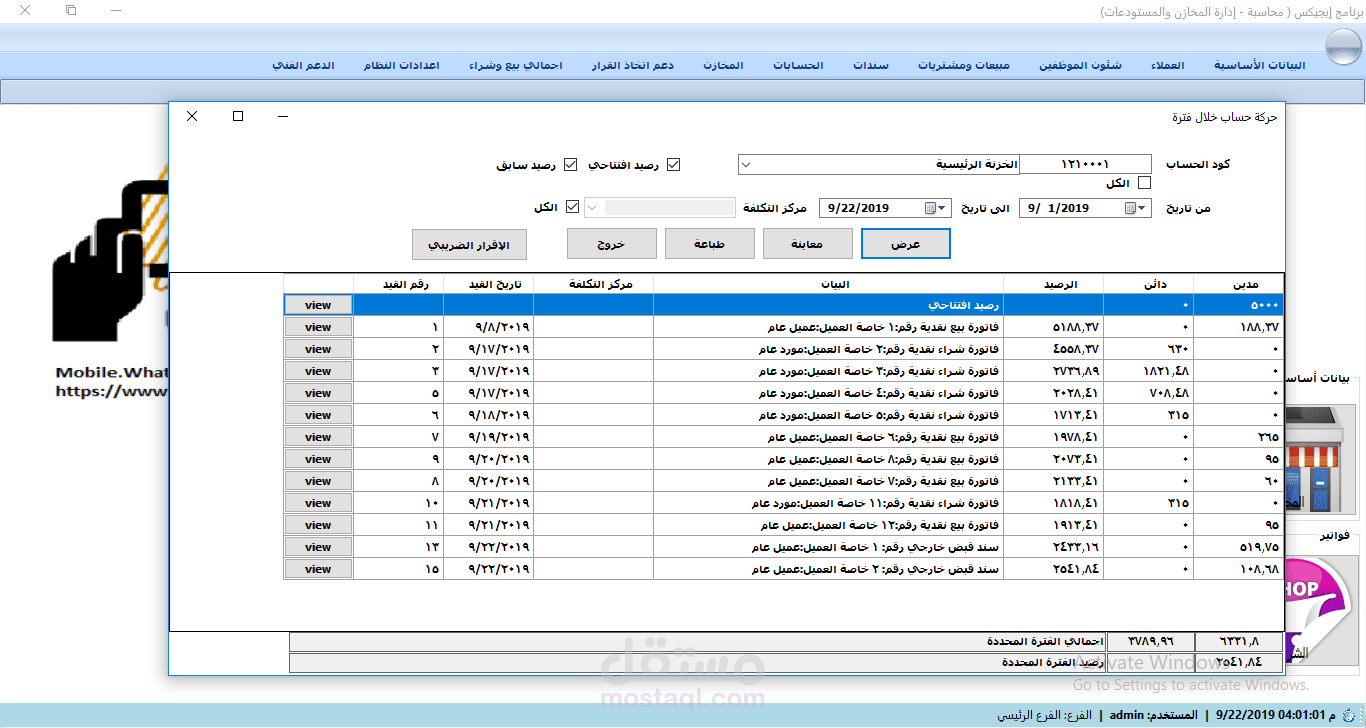This screenshot has width=1366, height=728.
Task: Click view button for entry number ١٠
Action: tap(318, 503)
